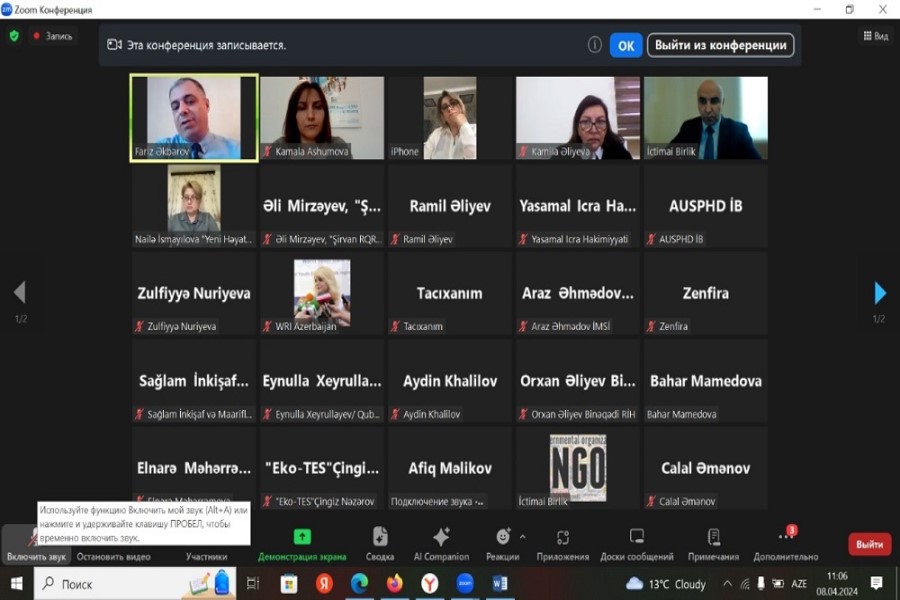The height and width of the screenshot is (600, 900).
Task: Open the Примечания notes icon
Action: tap(713, 536)
